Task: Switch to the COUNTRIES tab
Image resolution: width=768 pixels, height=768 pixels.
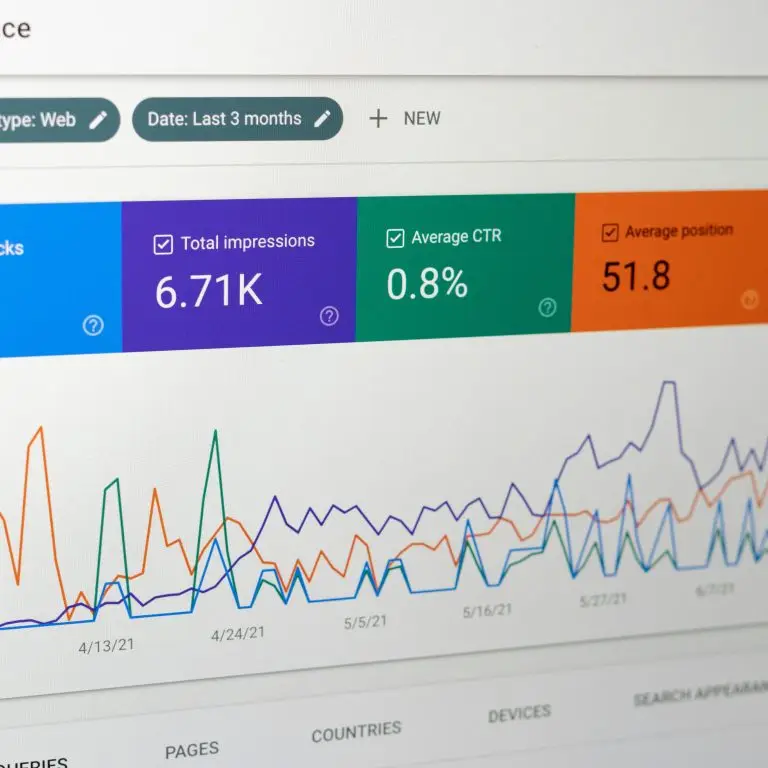Action: click(356, 732)
